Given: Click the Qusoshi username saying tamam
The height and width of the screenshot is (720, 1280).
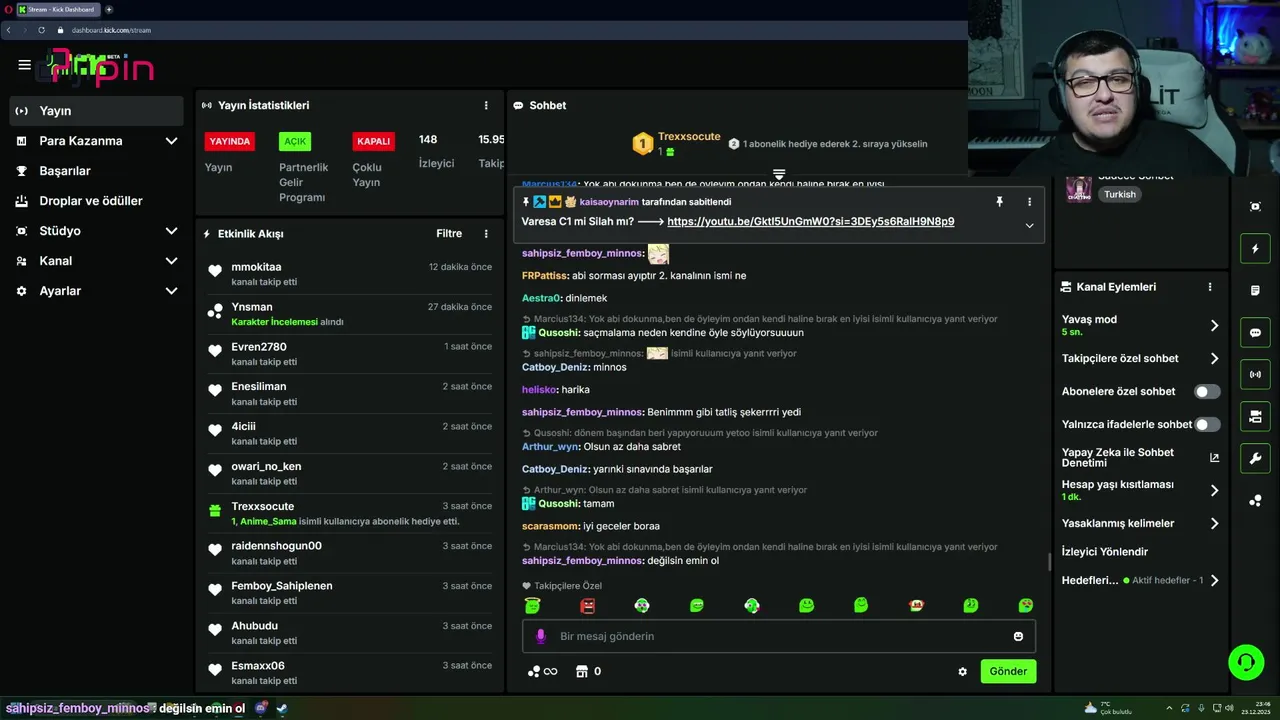Looking at the screenshot, I should [x=559, y=504].
